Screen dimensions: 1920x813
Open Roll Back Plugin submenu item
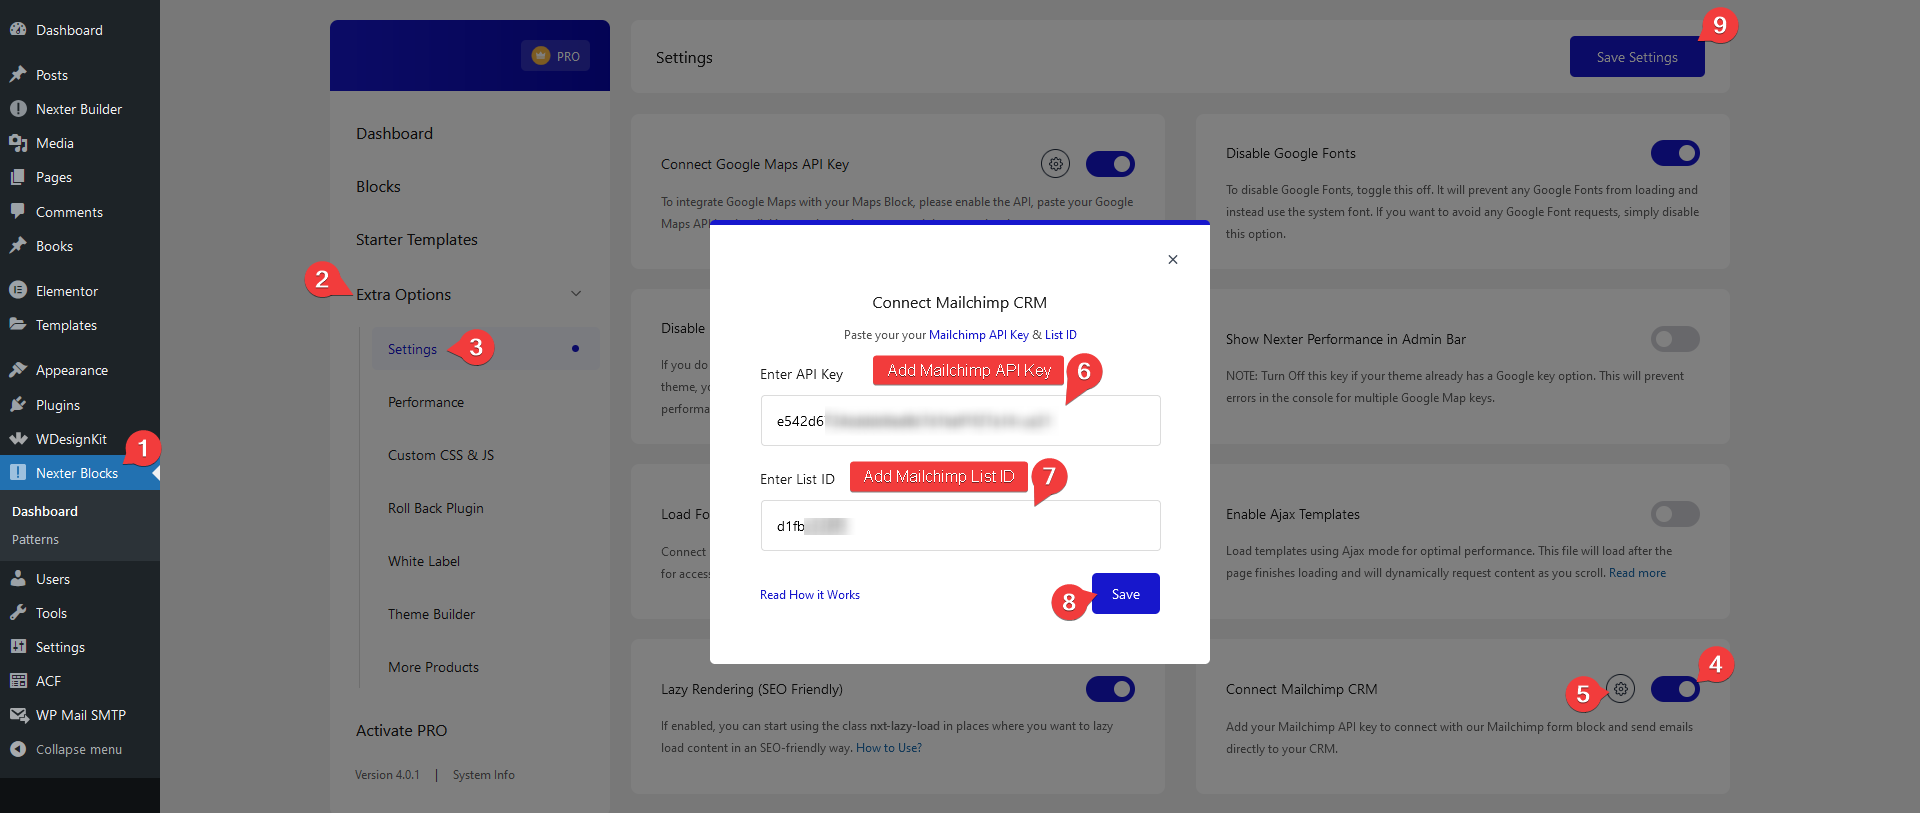click(436, 508)
